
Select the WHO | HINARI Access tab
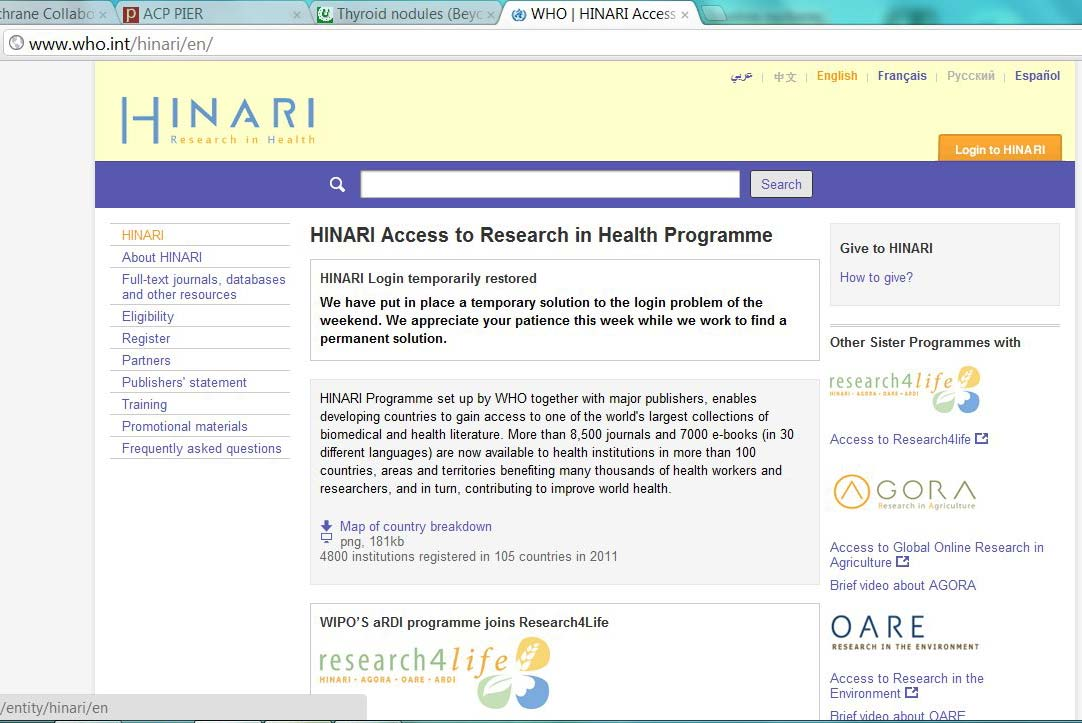tap(602, 14)
